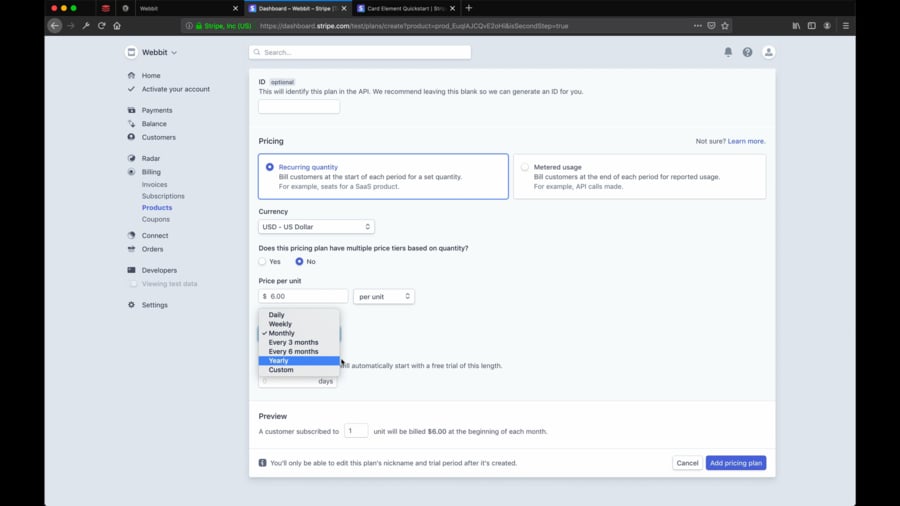Image resolution: width=900 pixels, height=506 pixels.
Task: Open Activate your account link
Action: click(x=176, y=89)
